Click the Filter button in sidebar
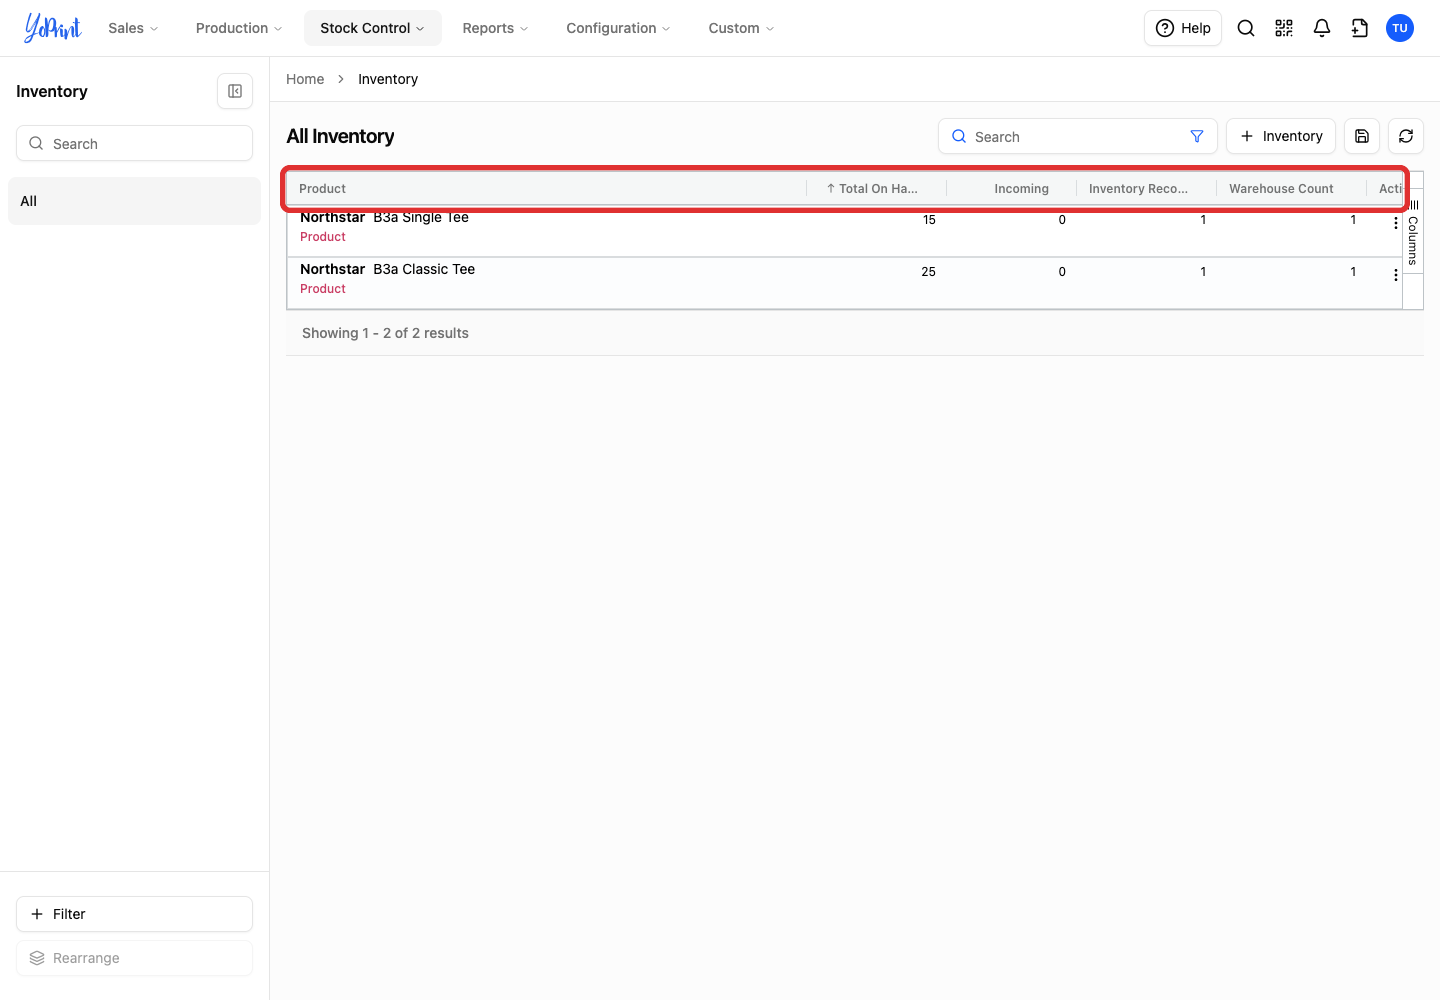 134,914
